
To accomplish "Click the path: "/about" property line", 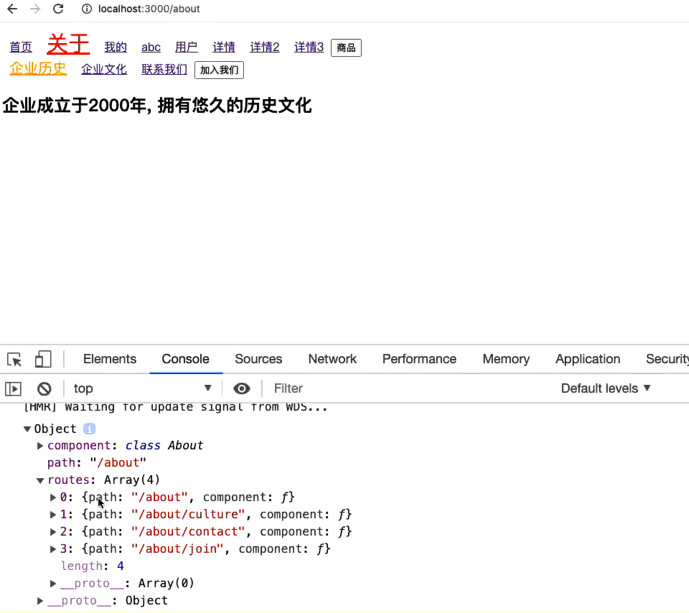I will pos(97,463).
